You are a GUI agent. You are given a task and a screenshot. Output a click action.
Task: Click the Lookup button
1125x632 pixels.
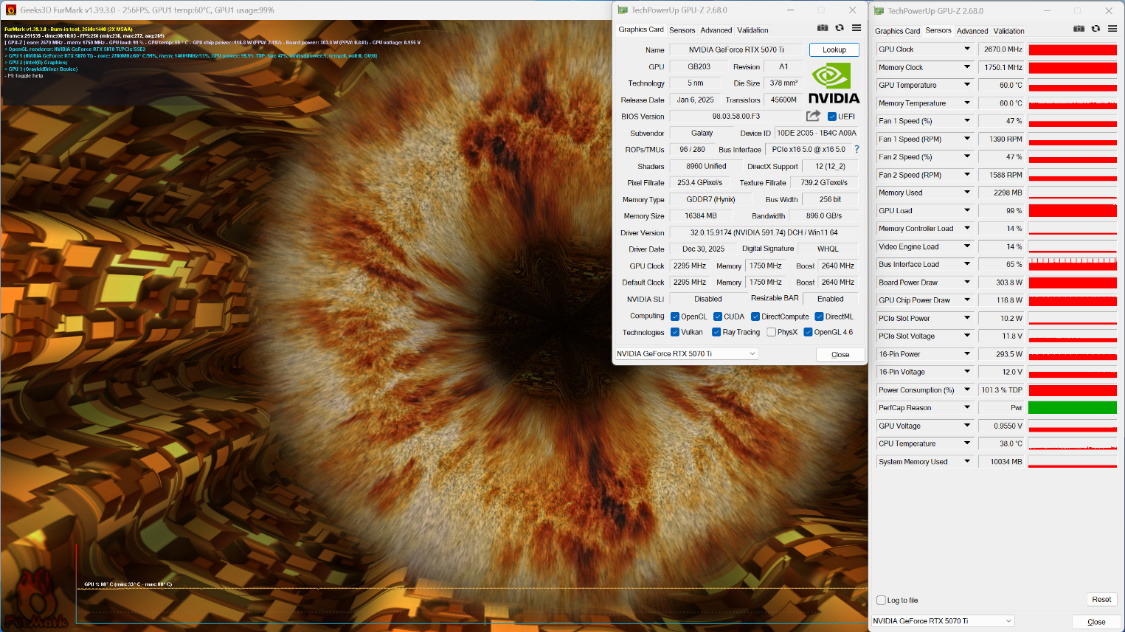(834, 49)
